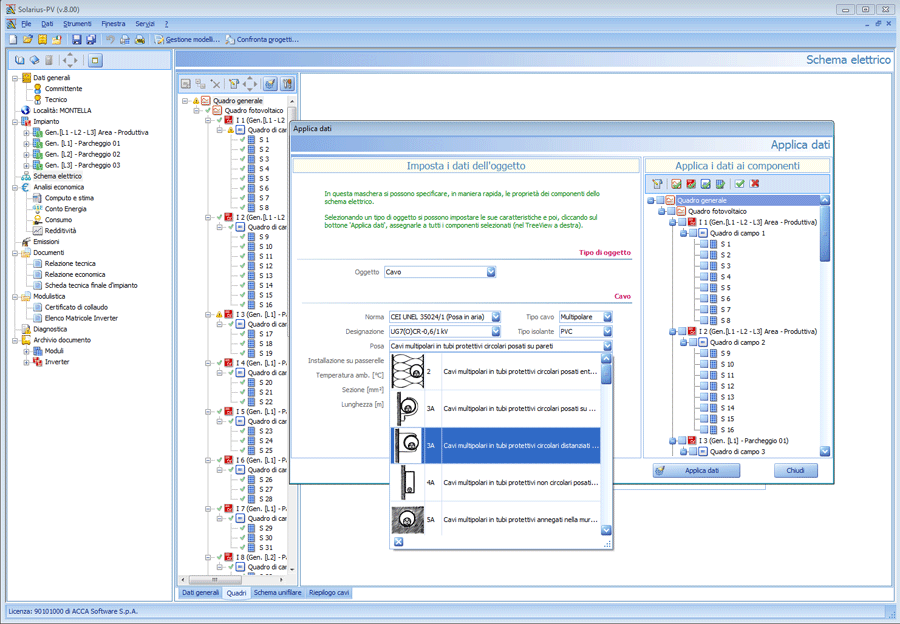Close the Posa dropdown list with X icon
This screenshot has width=900, height=624.
coord(398,542)
